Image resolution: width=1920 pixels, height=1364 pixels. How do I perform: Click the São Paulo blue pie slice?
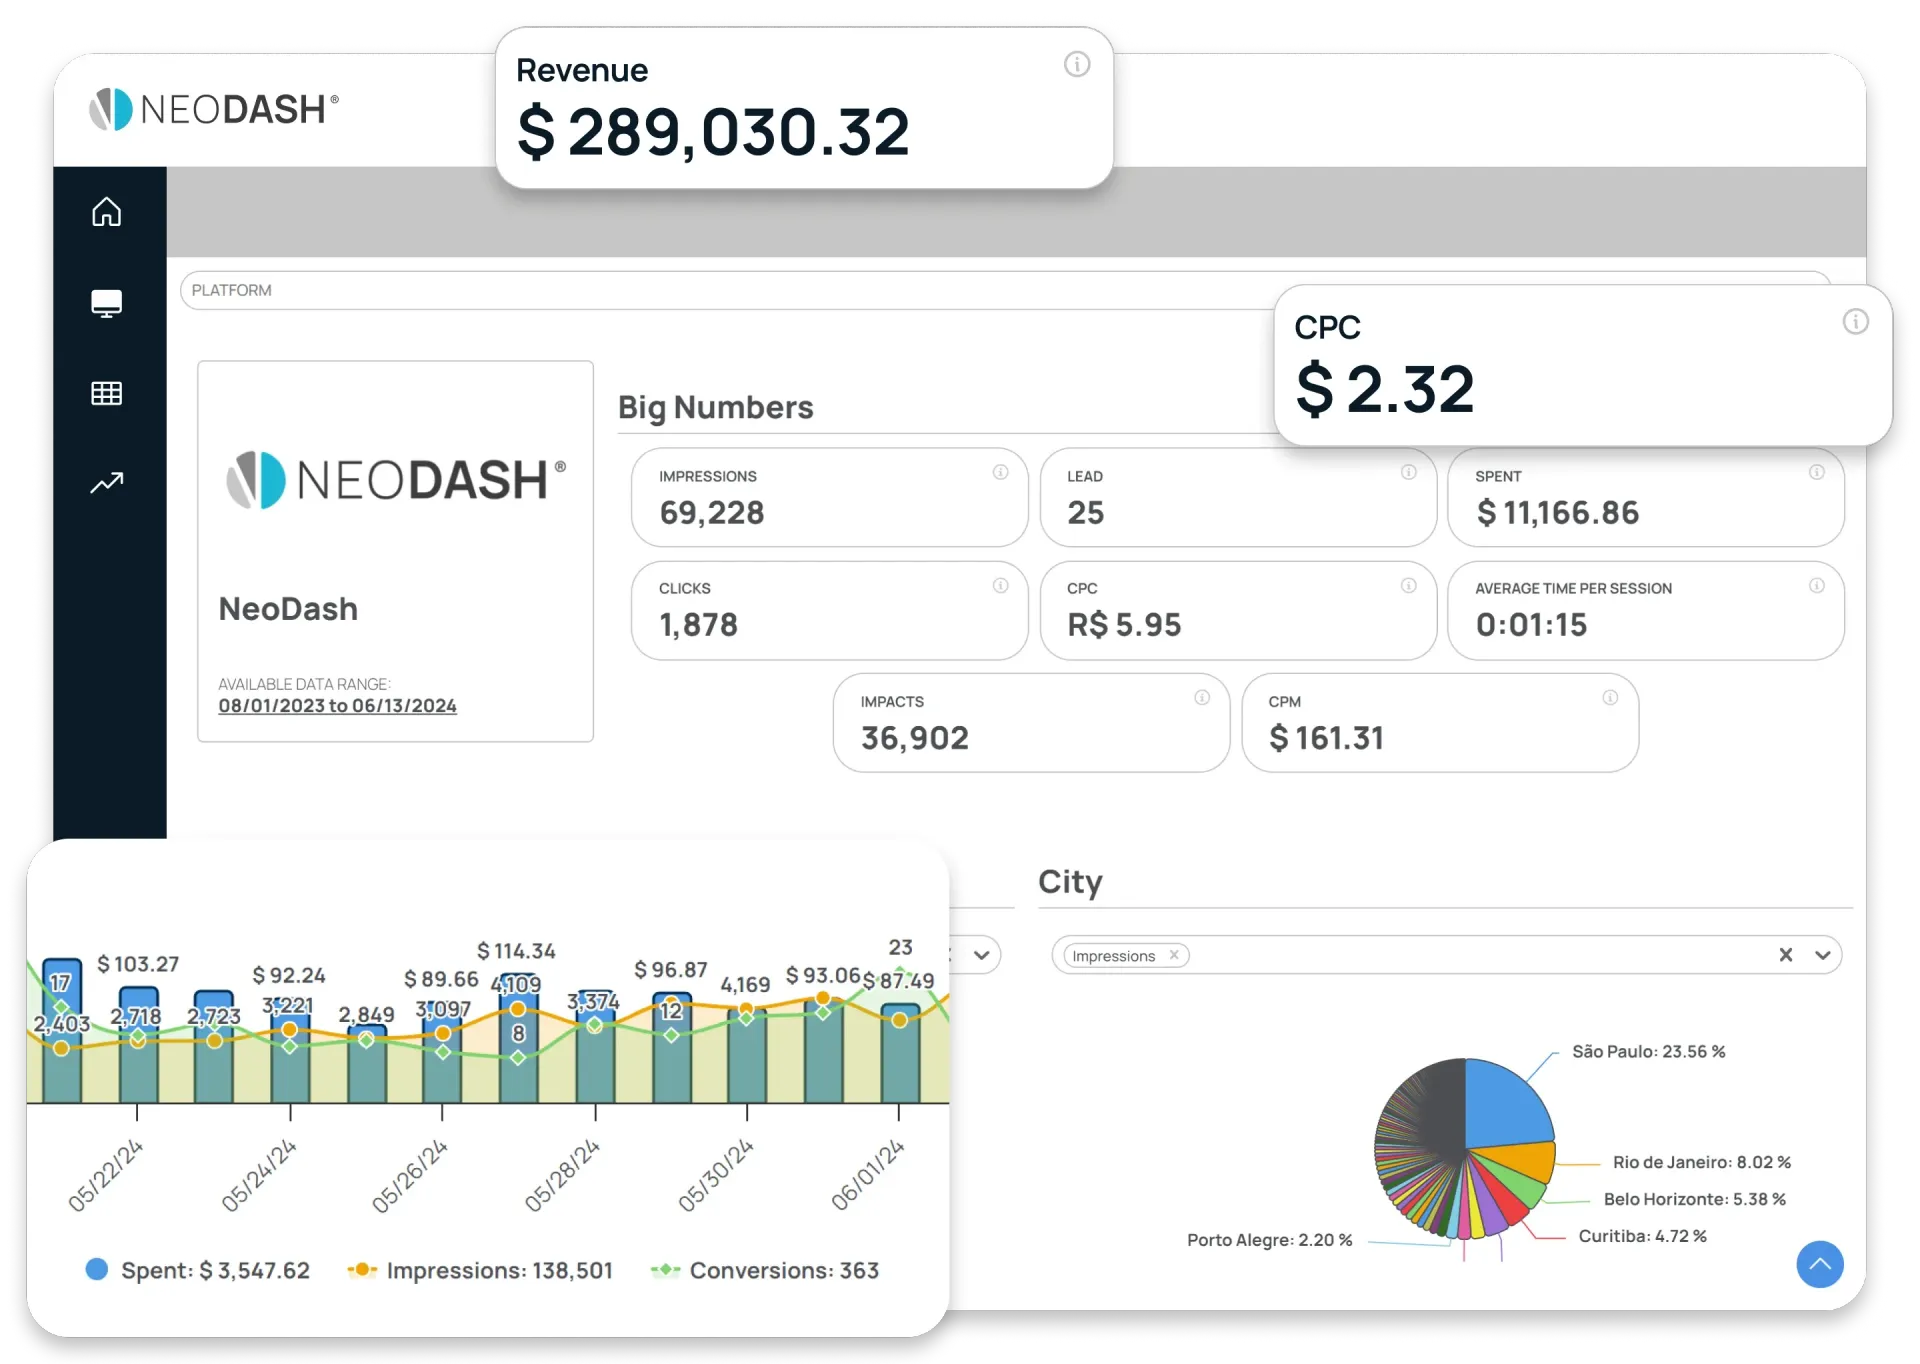pos(1505,1100)
